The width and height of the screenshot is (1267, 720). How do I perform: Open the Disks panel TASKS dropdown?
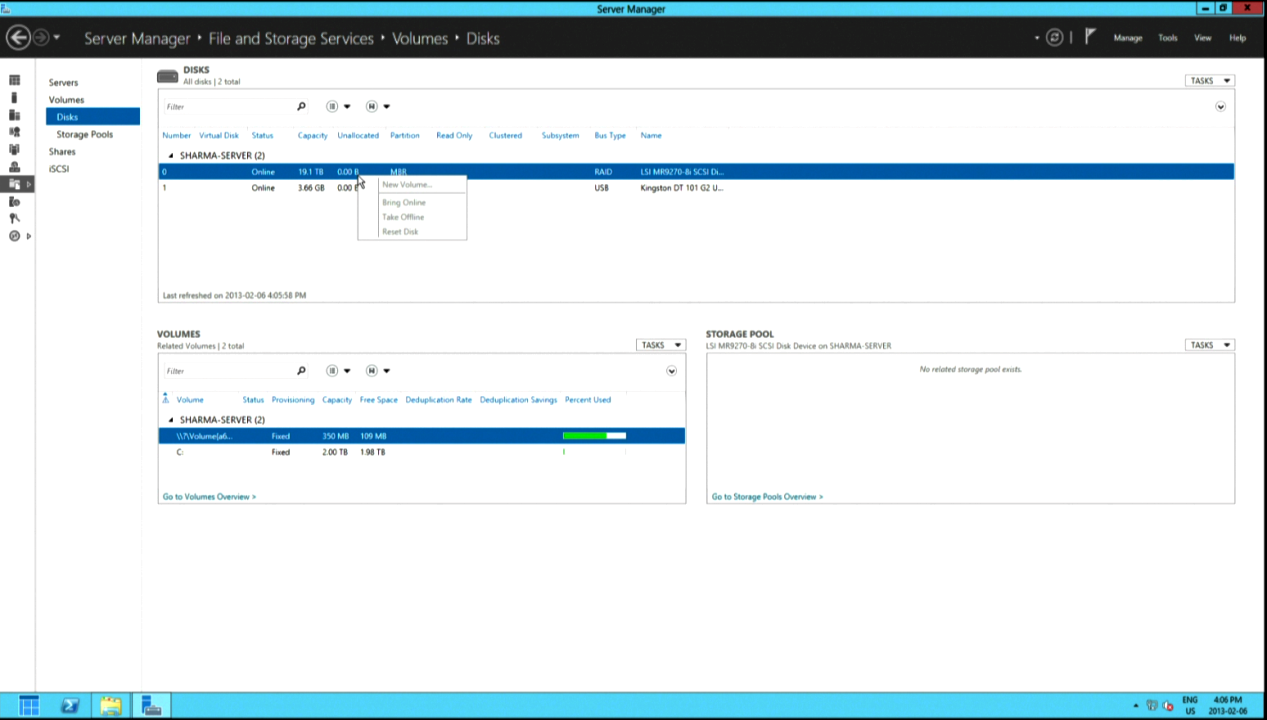click(x=1209, y=81)
